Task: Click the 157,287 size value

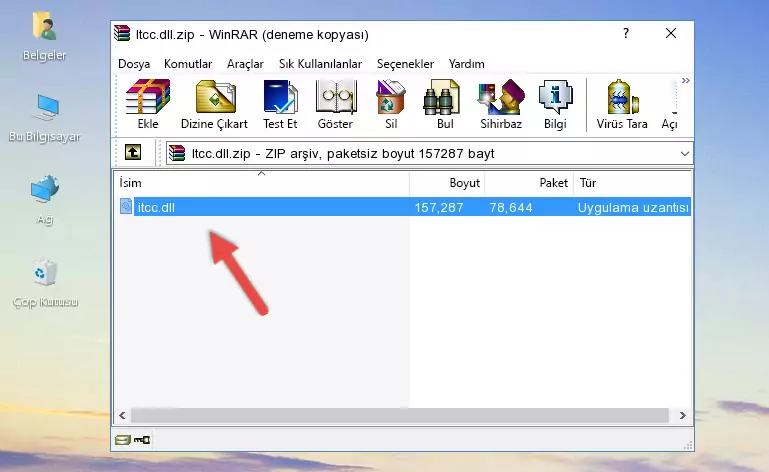Action: (x=439, y=208)
